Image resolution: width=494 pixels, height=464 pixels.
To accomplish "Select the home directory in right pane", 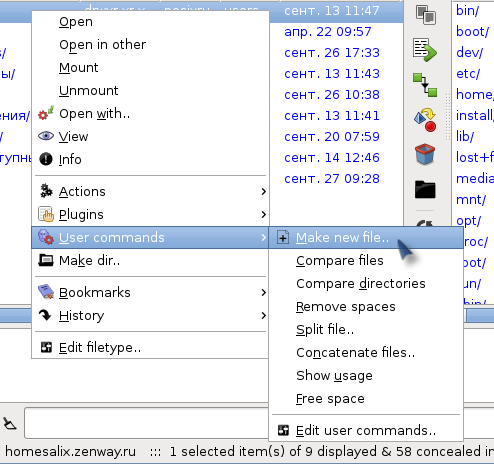I will pyautogui.click(x=475, y=95).
